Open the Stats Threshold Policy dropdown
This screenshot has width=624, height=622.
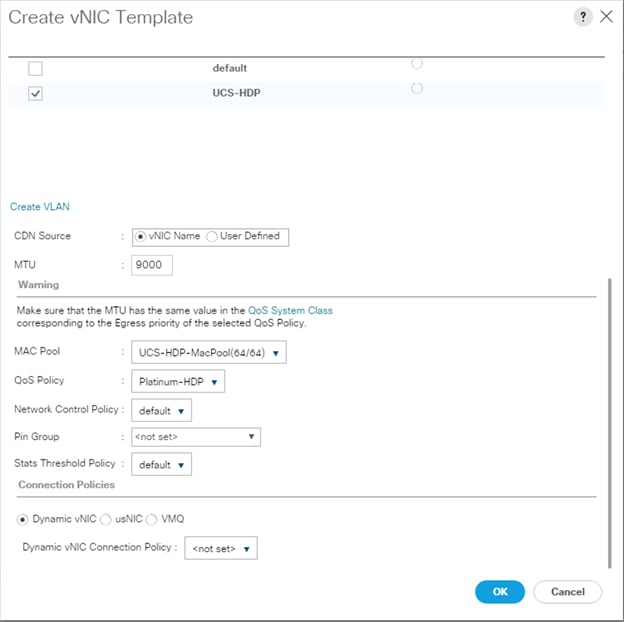pyautogui.click(x=162, y=464)
